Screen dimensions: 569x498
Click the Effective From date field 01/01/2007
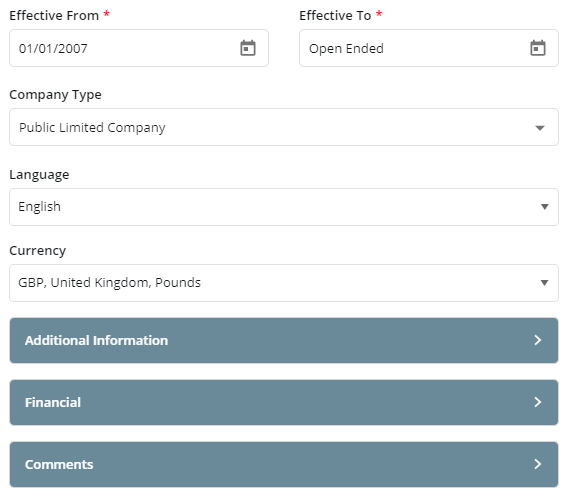(x=139, y=48)
